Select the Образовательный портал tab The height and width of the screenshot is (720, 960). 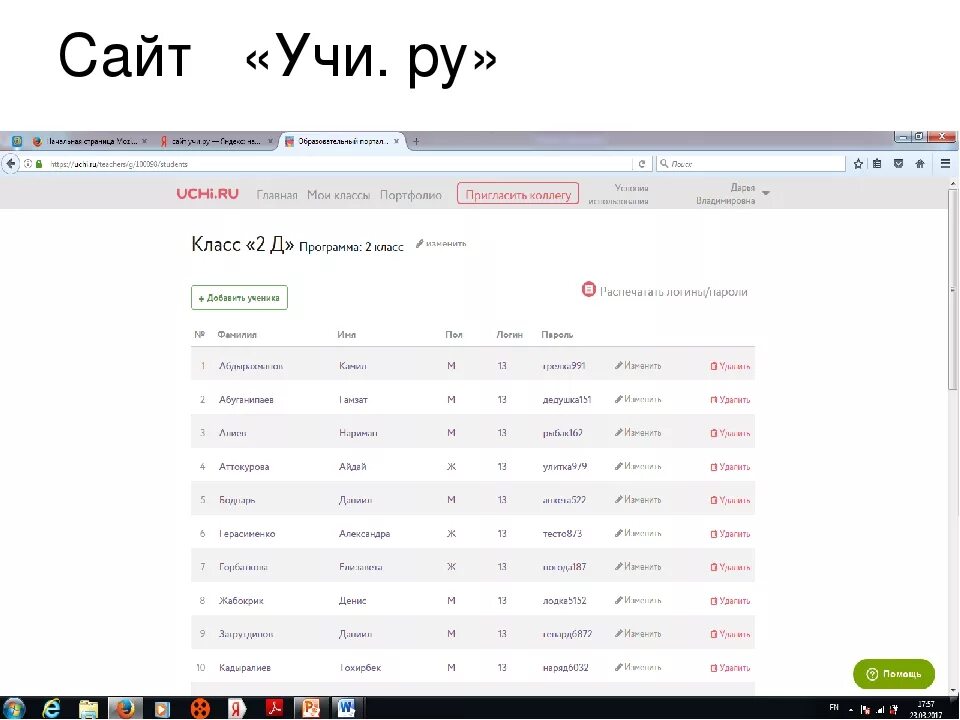[342, 141]
